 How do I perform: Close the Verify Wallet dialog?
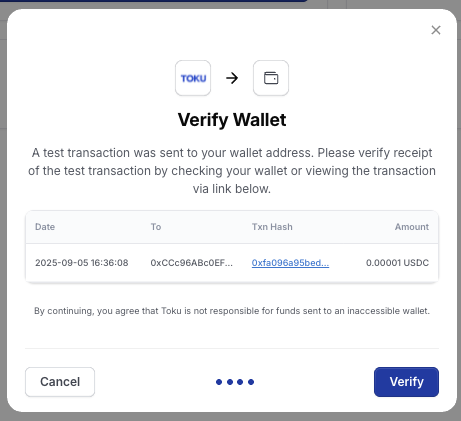pos(436,30)
